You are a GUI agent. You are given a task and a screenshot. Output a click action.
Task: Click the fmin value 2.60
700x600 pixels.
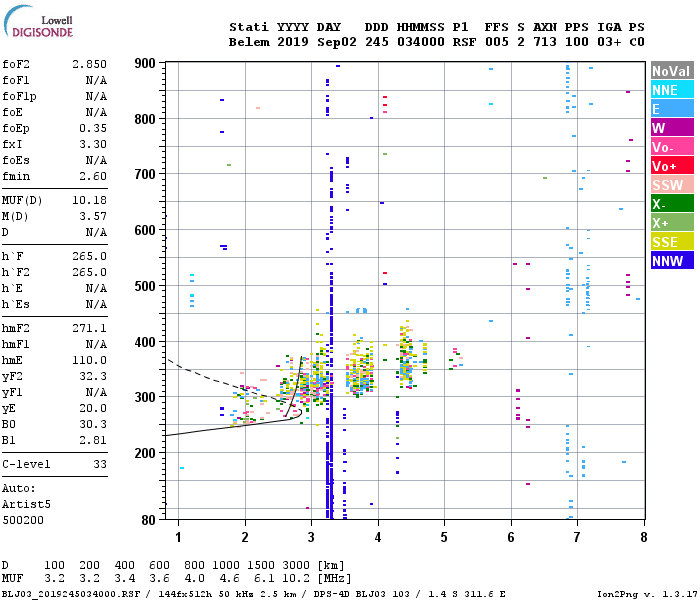93,177
